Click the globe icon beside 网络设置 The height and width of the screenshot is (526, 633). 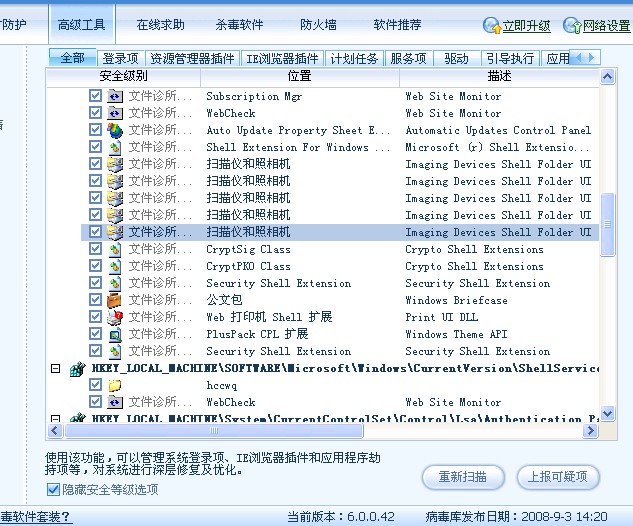pyautogui.click(x=572, y=25)
